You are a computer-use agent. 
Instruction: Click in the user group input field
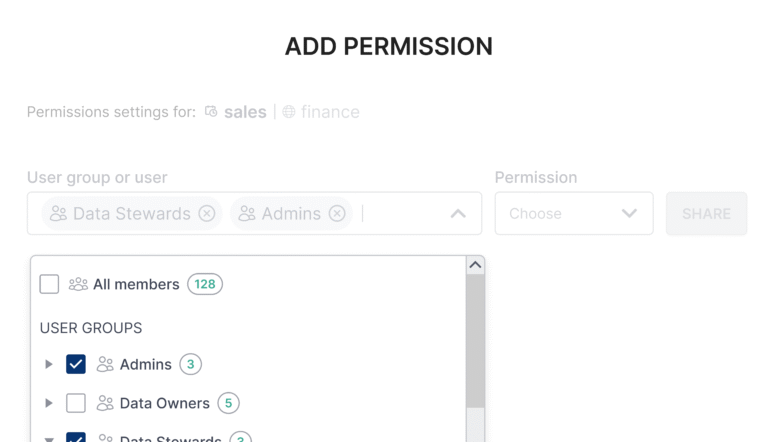pos(400,213)
